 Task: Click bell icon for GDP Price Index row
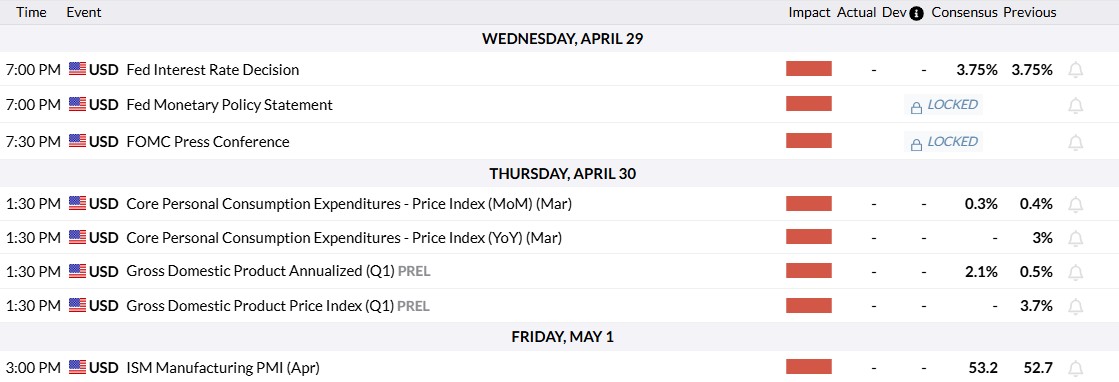coord(1075,306)
